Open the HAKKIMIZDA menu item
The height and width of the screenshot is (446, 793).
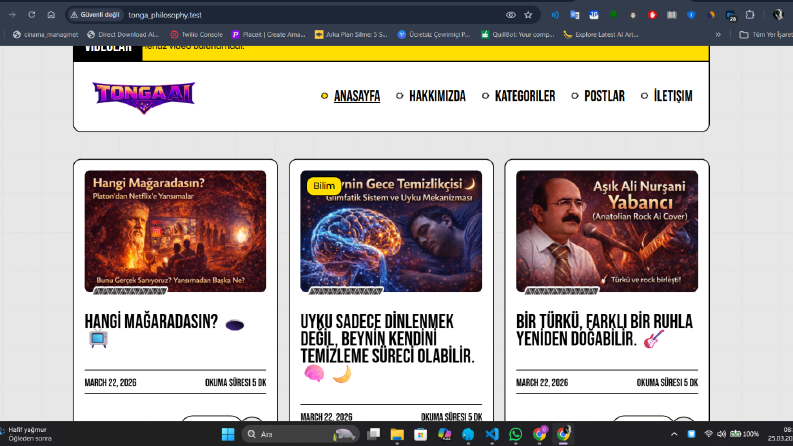pyautogui.click(x=437, y=96)
